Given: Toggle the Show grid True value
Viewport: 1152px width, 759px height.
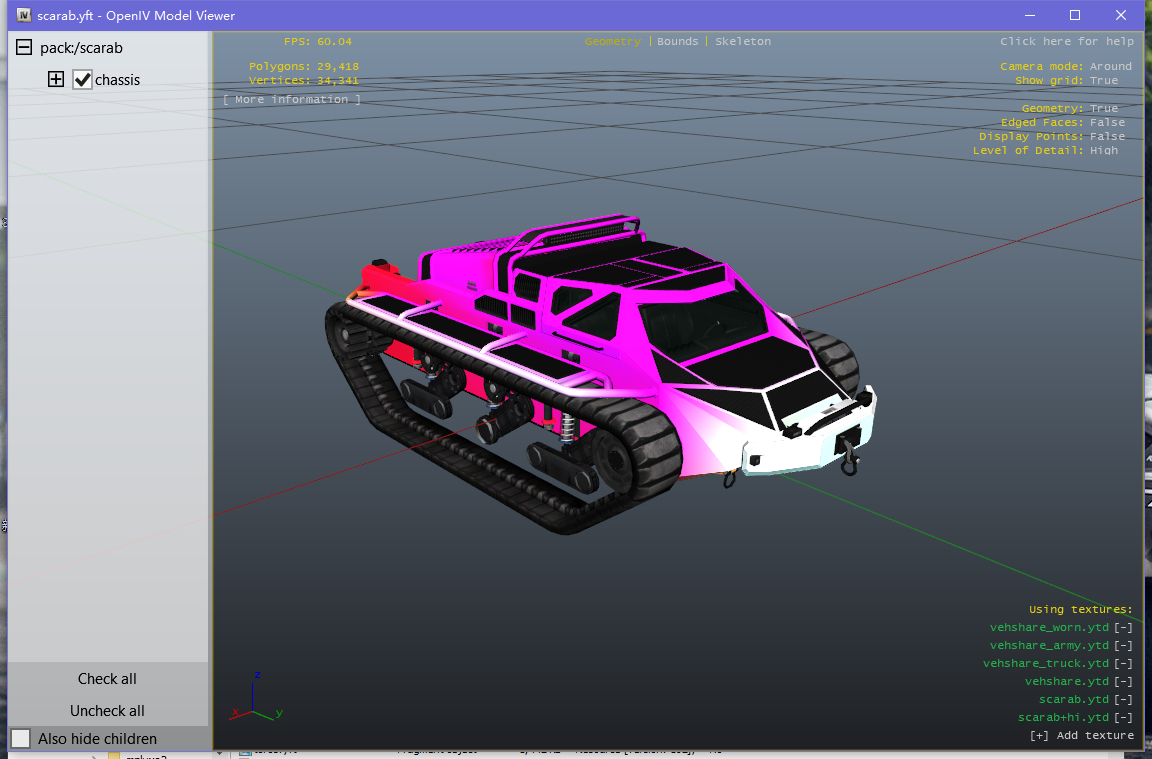Looking at the screenshot, I should (x=1104, y=80).
